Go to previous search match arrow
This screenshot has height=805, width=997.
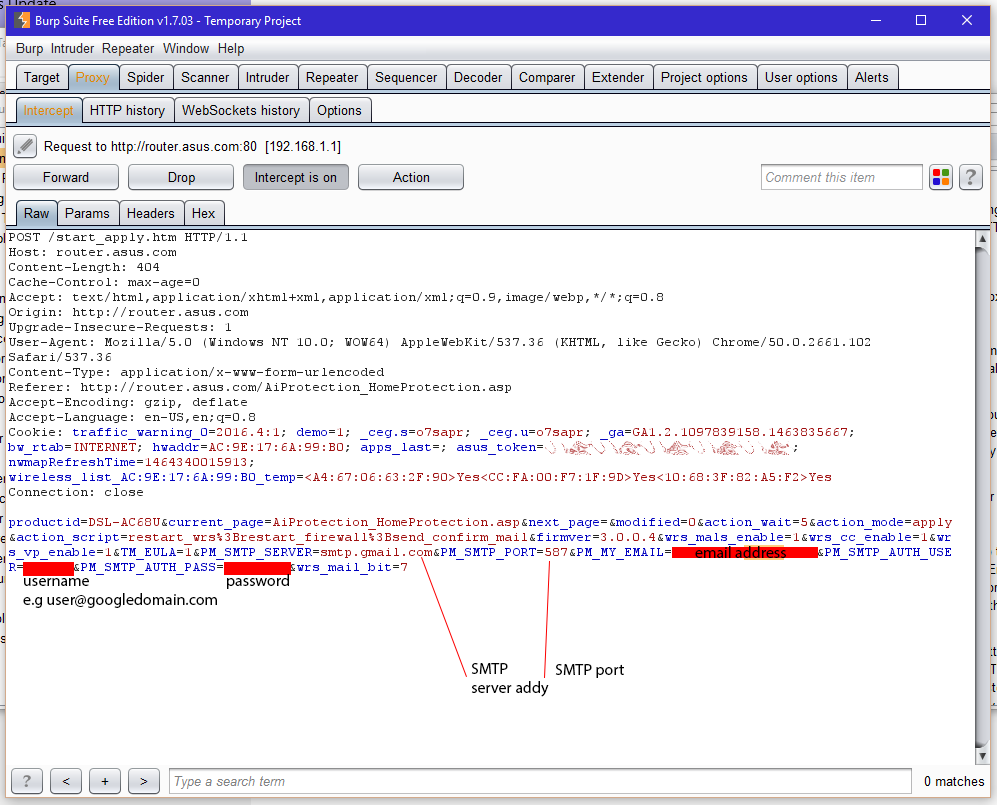[x=66, y=781]
